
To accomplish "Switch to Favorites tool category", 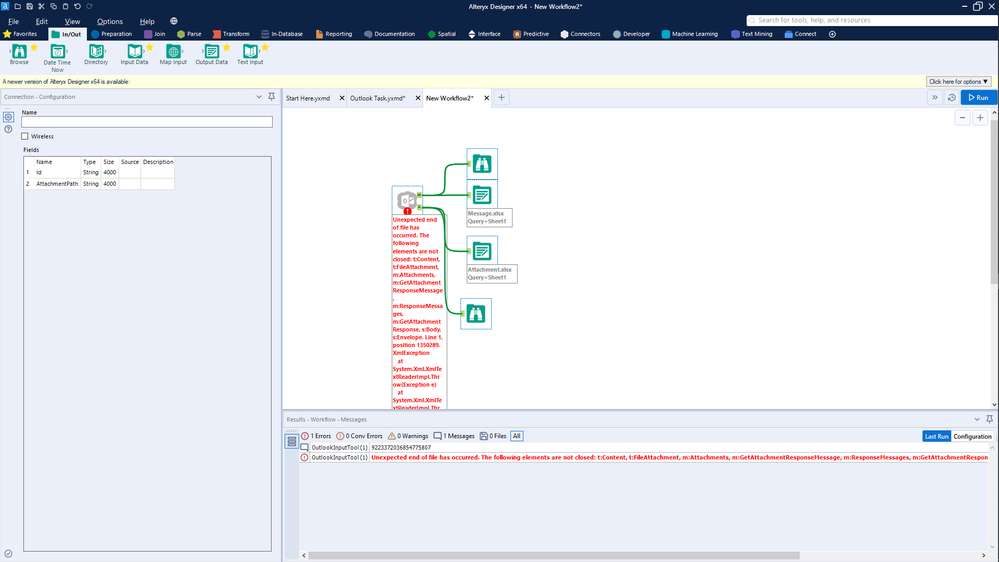I will coord(20,34).
